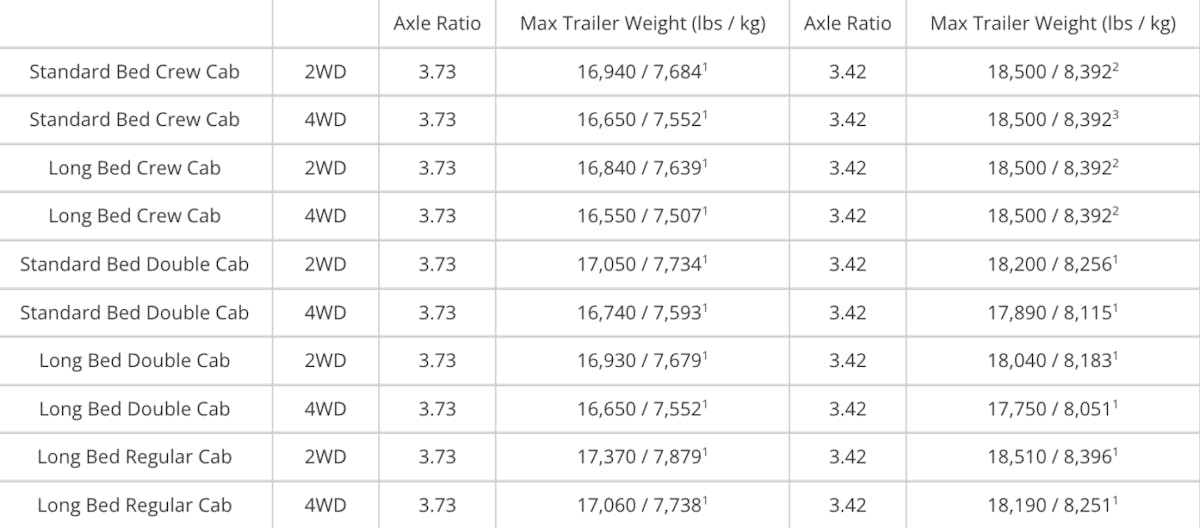1200x528 pixels.
Task: Select the 16,840 / 7,639 weight value
Action: tap(642, 168)
